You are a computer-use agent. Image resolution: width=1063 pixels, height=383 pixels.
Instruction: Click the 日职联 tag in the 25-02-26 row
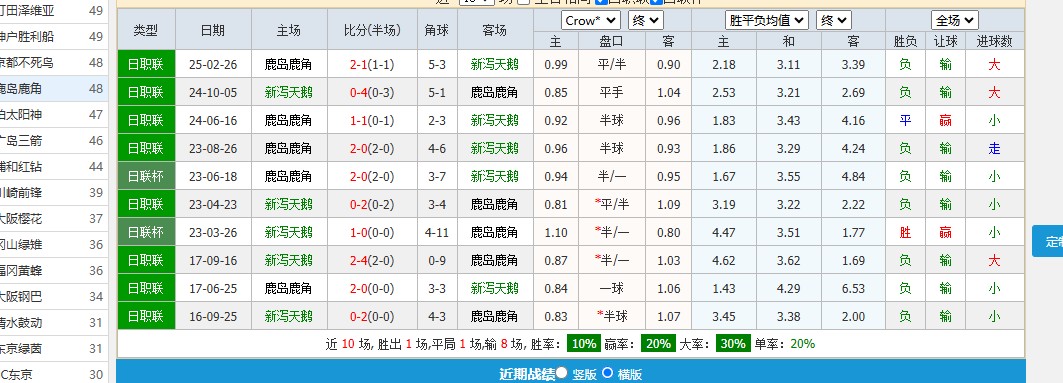tap(146, 64)
